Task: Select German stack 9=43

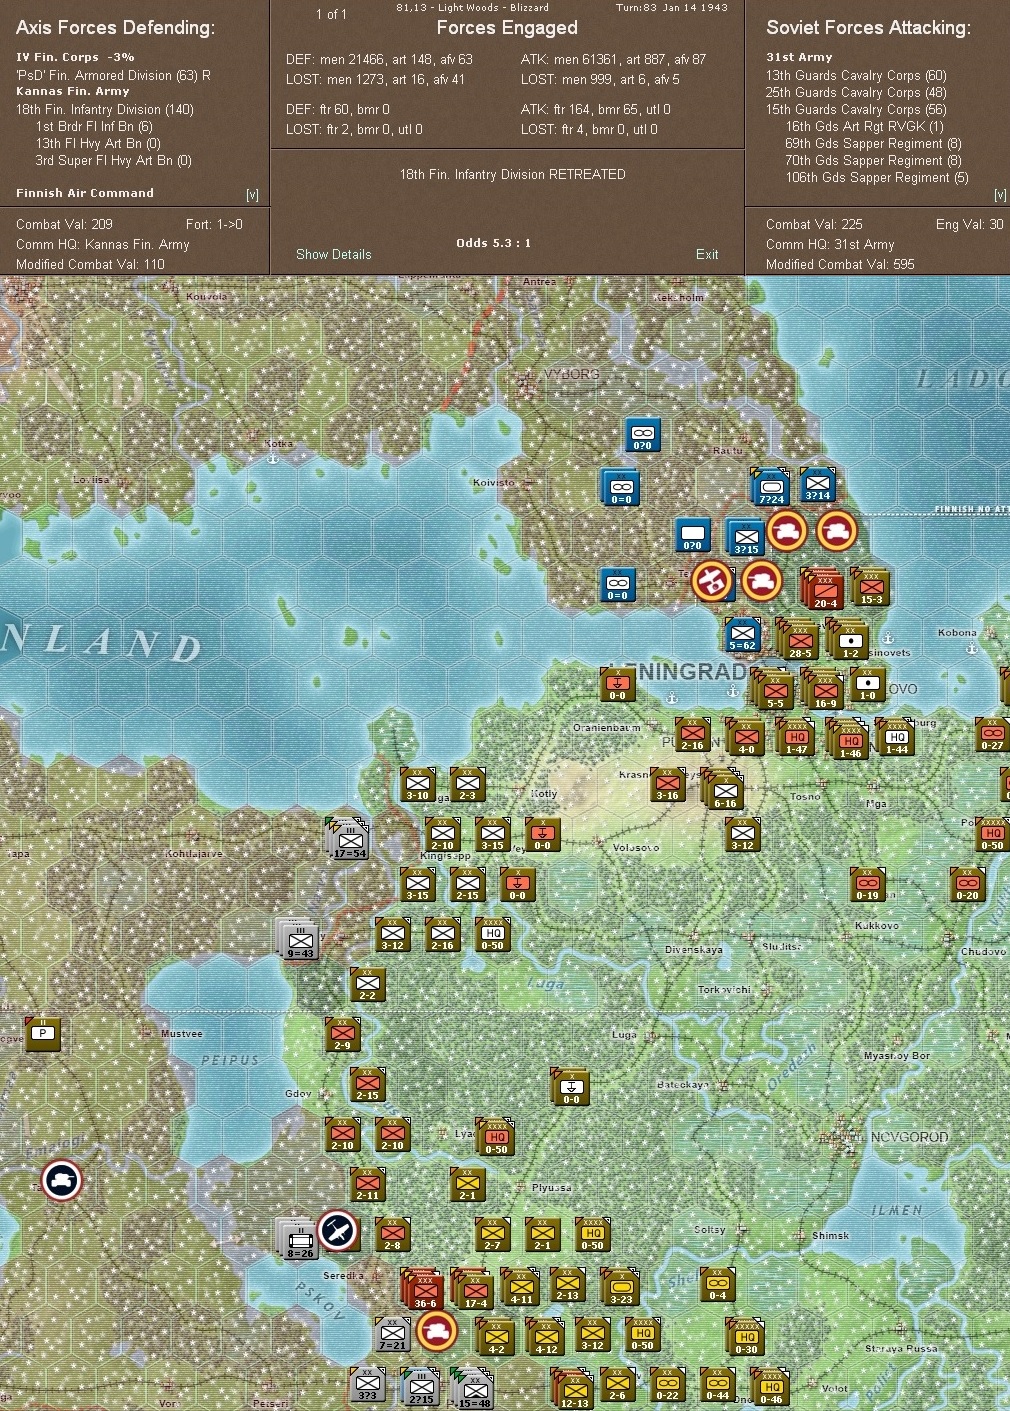Action: tap(299, 939)
